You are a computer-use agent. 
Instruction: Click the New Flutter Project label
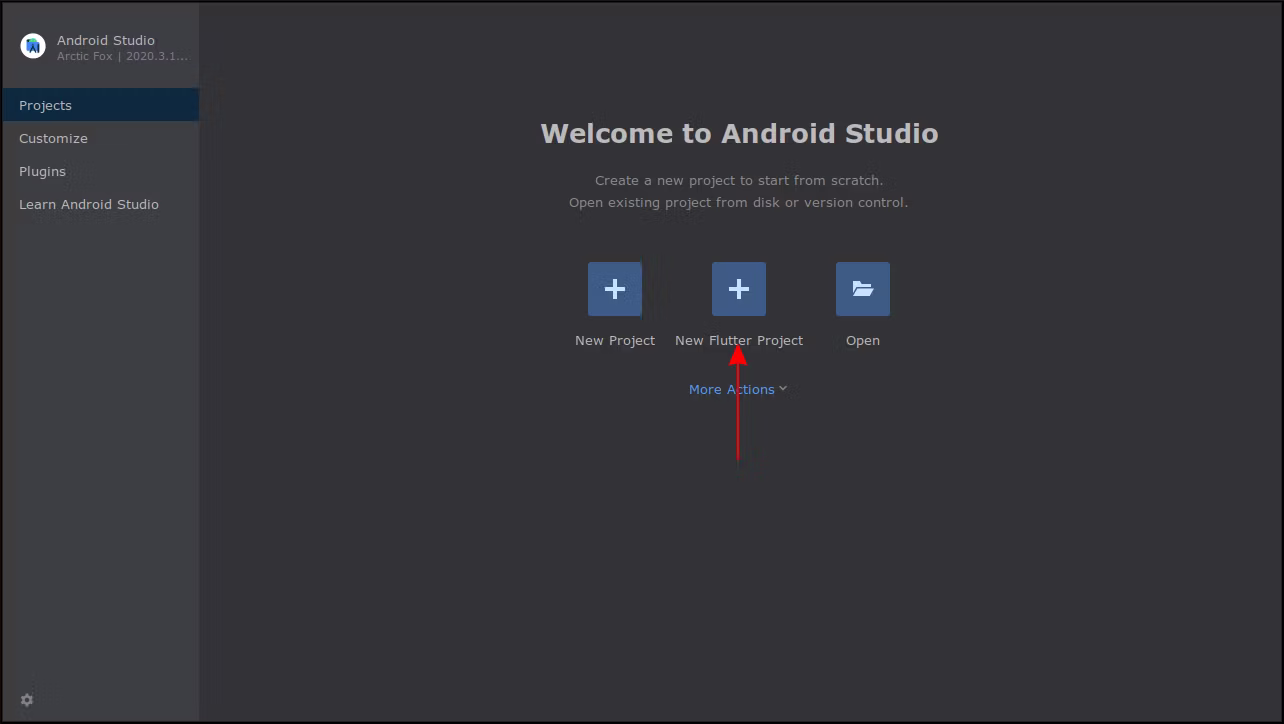point(739,341)
